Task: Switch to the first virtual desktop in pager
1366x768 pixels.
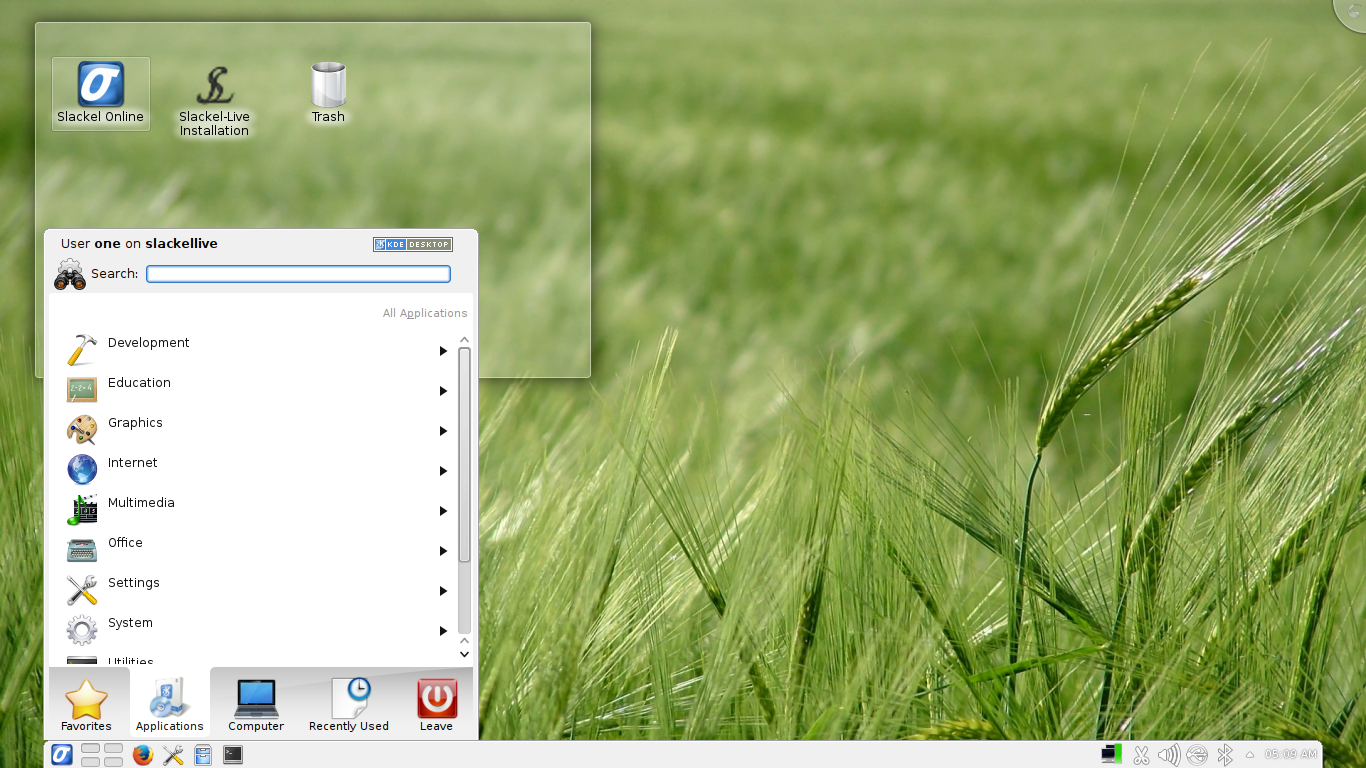Action: pos(90,749)
